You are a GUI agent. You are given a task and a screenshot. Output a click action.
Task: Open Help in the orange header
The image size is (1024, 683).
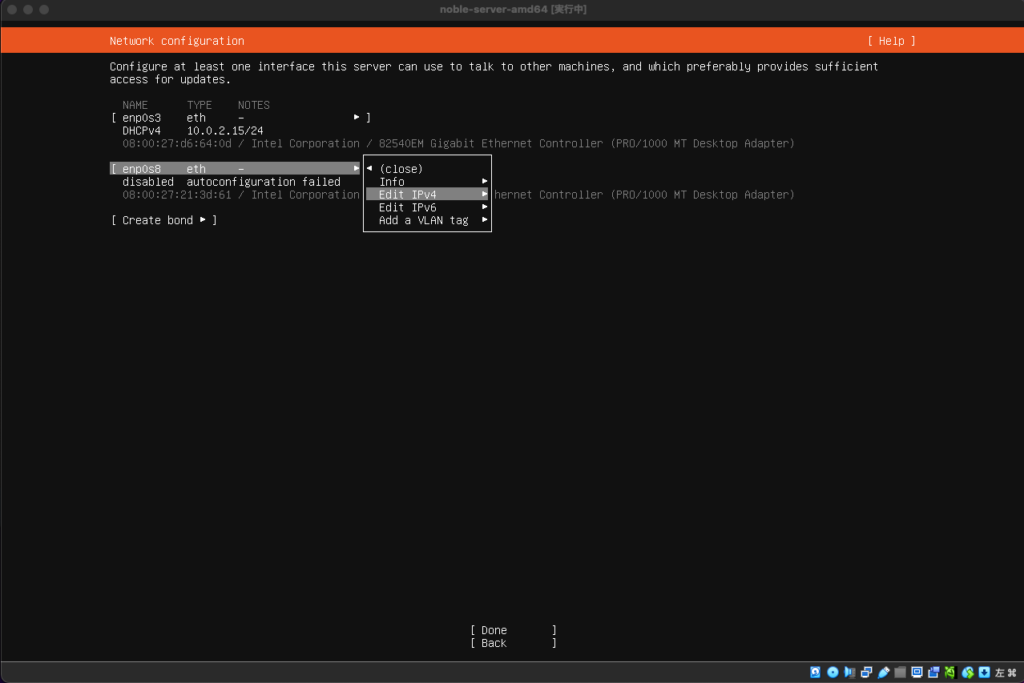[891, 41]
